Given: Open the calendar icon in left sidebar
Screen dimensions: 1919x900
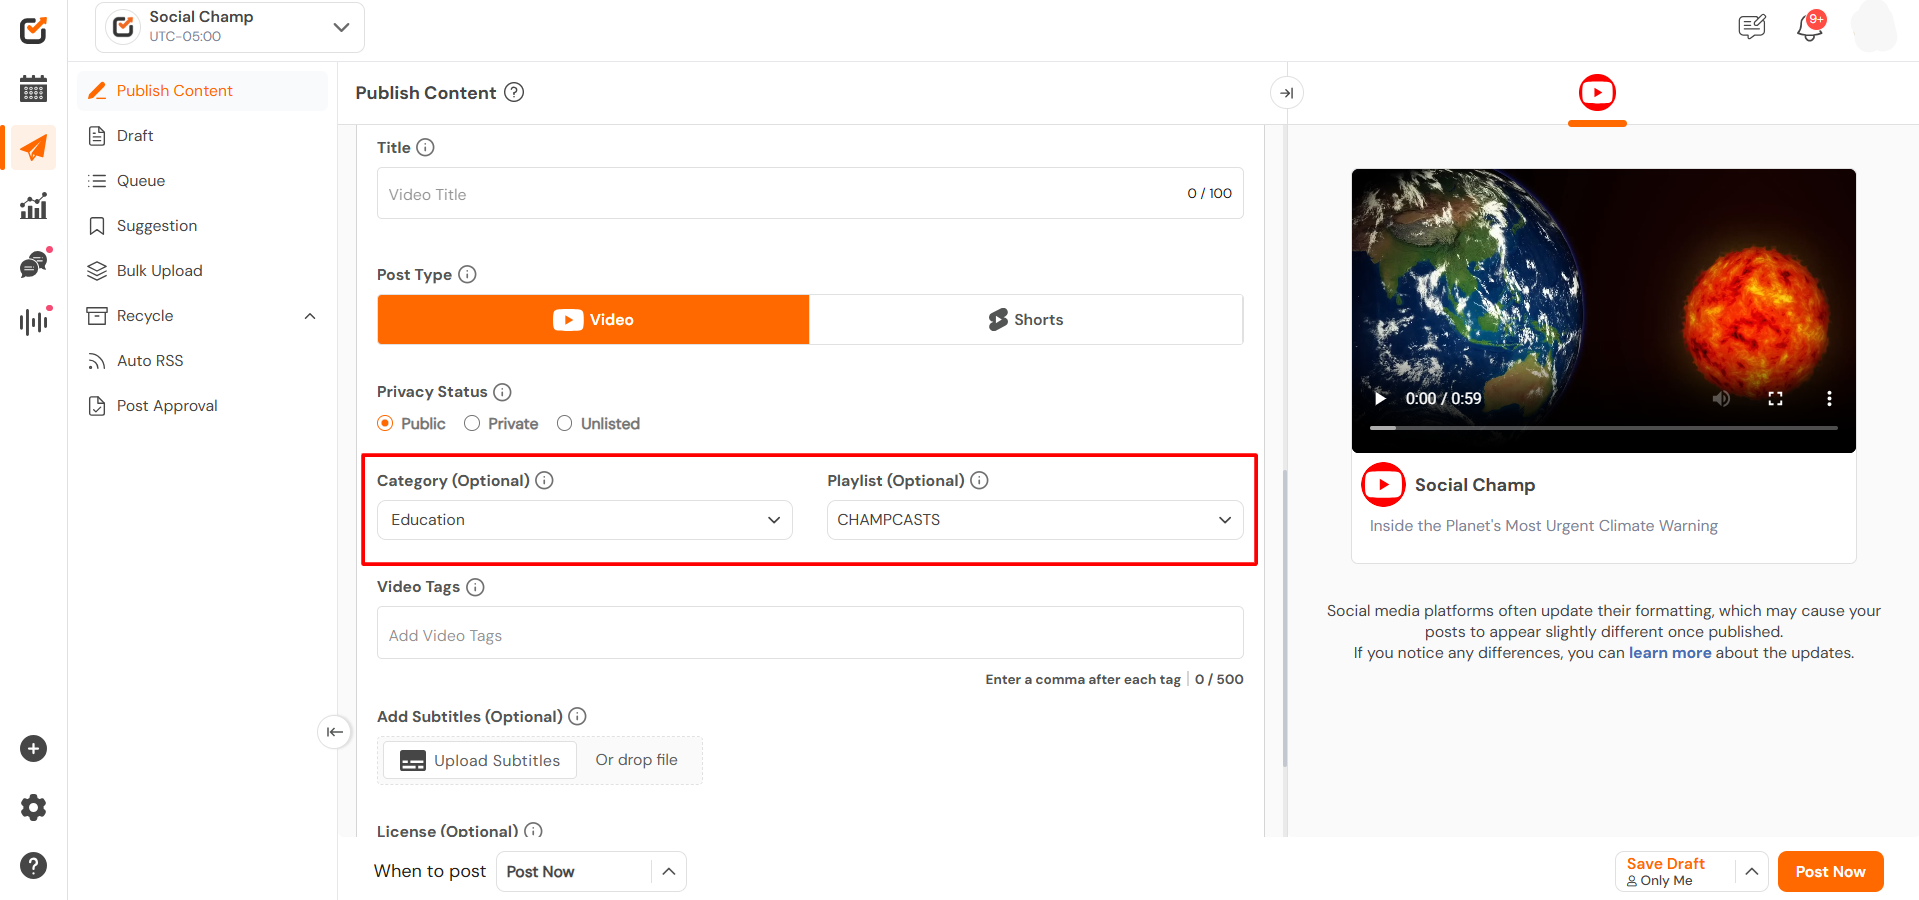Looking at the screenshot, I should click(33, 89).
